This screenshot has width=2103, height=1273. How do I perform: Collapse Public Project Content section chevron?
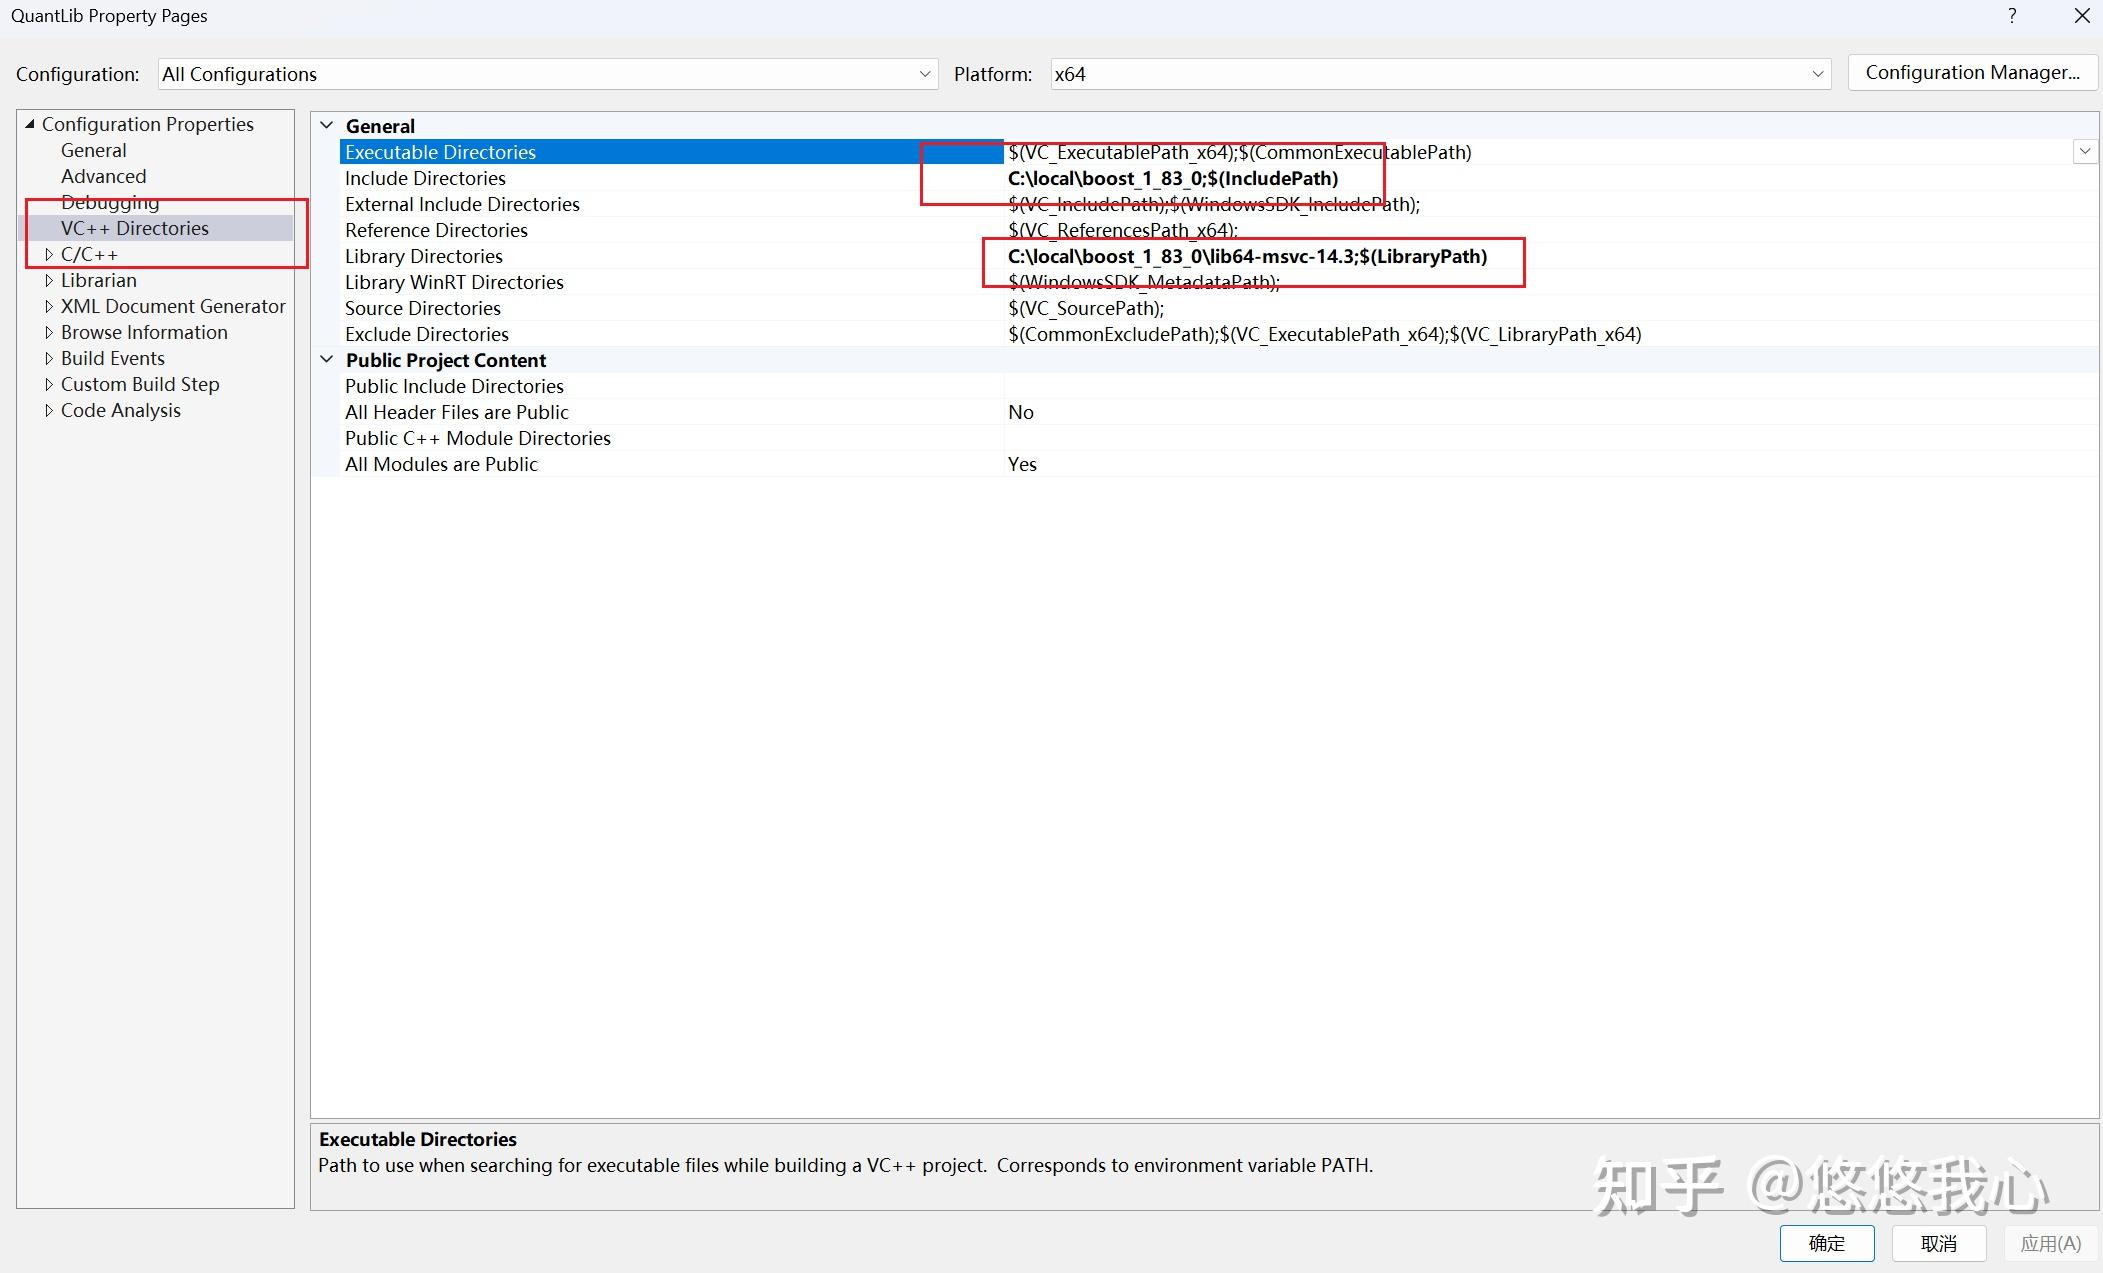(327, 360)
